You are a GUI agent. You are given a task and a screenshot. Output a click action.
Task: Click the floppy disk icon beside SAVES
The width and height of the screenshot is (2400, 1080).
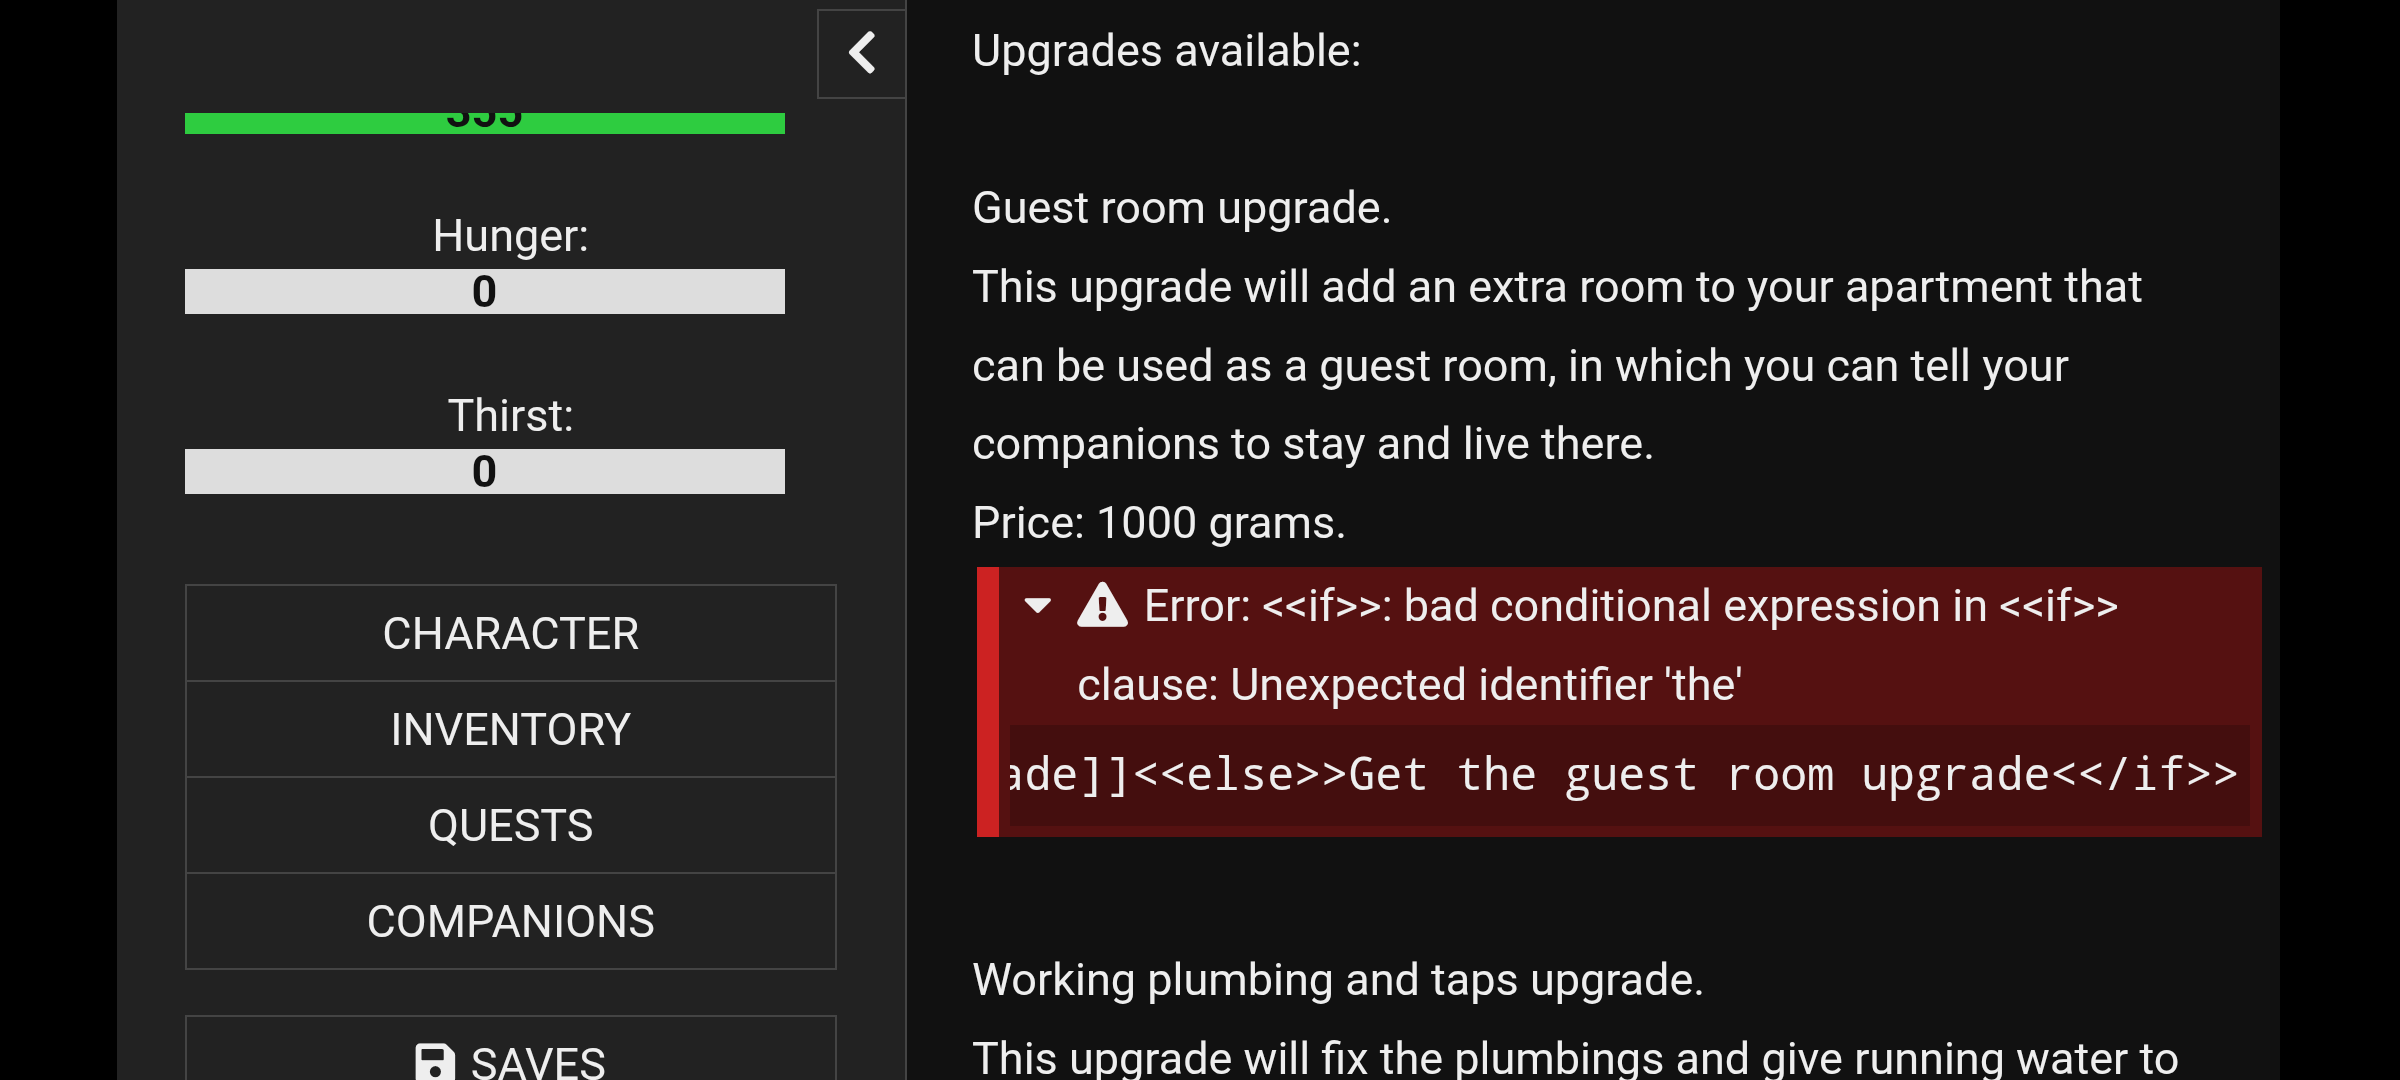pyautogui.click(x=435, y=1061)
